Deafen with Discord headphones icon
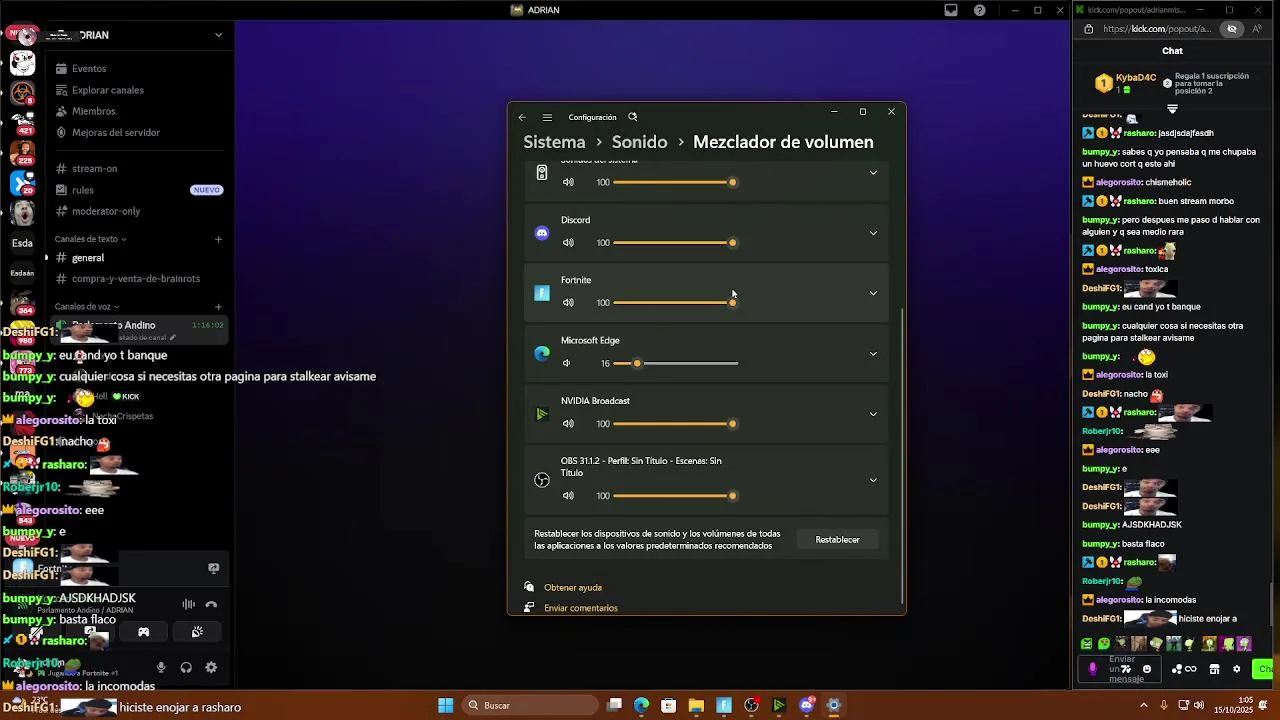Screen dimensions: 1280x720 186,668
